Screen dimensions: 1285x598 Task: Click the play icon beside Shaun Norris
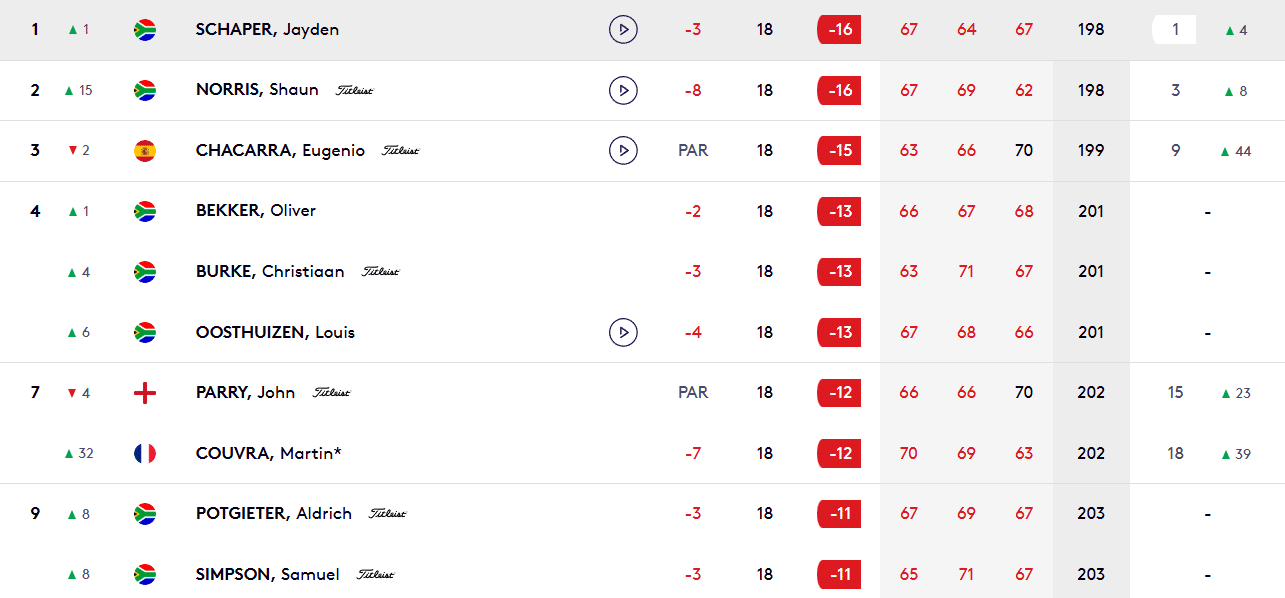coord(623,91)
